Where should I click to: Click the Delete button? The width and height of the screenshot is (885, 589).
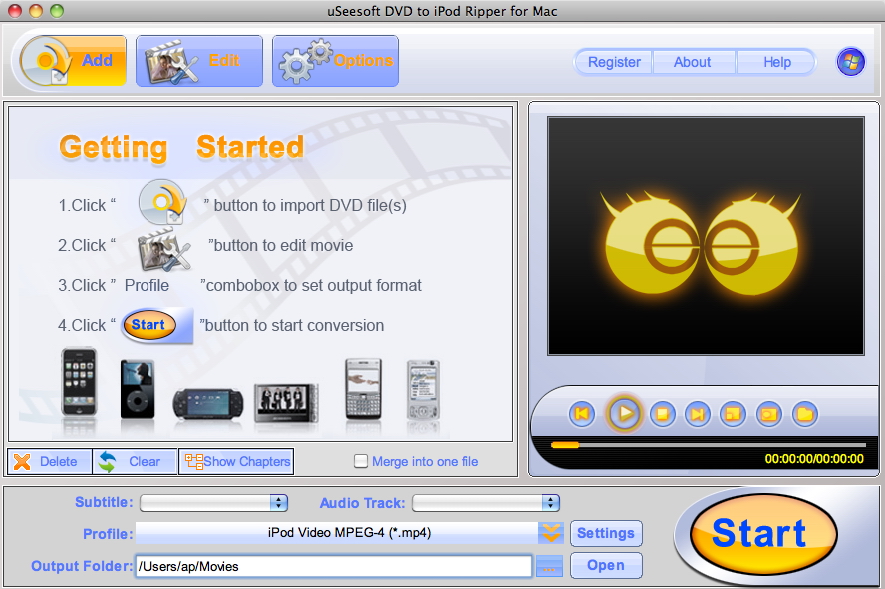pos(50,461)
